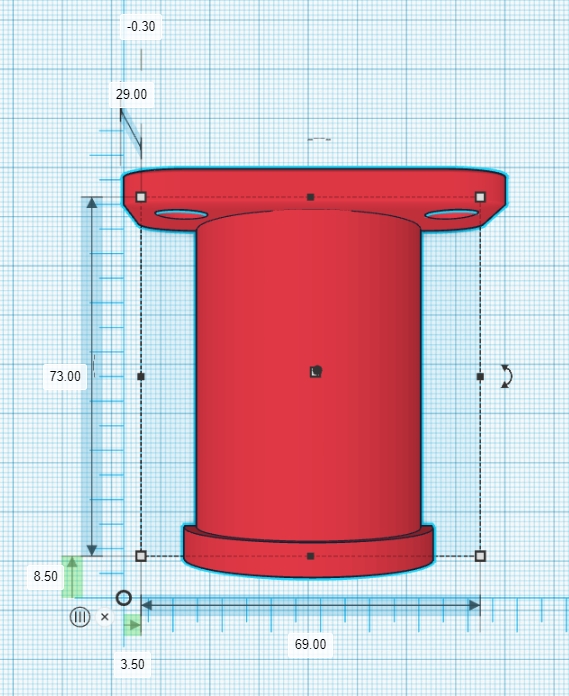Viewport: 569px width, 696px height.
Task: Select the bottom-left white corner handle
Action: 141,556
